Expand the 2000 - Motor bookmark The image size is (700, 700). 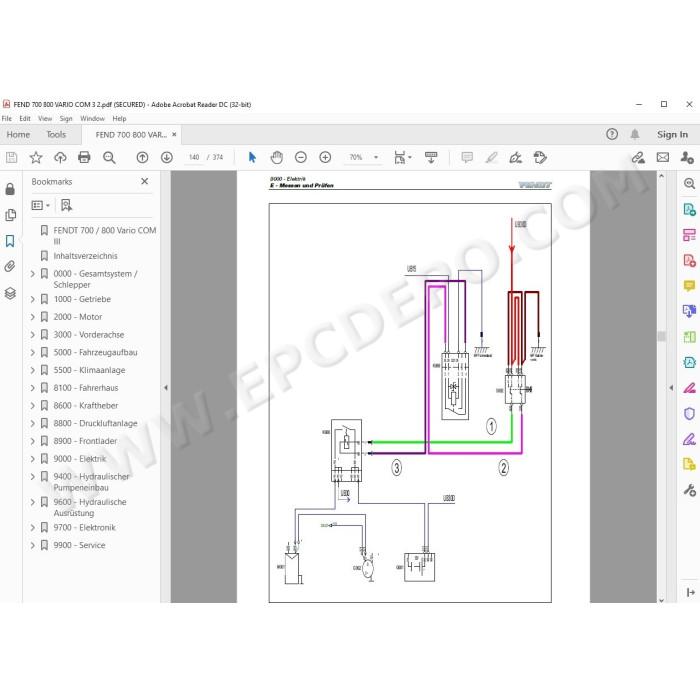(33, 317)
